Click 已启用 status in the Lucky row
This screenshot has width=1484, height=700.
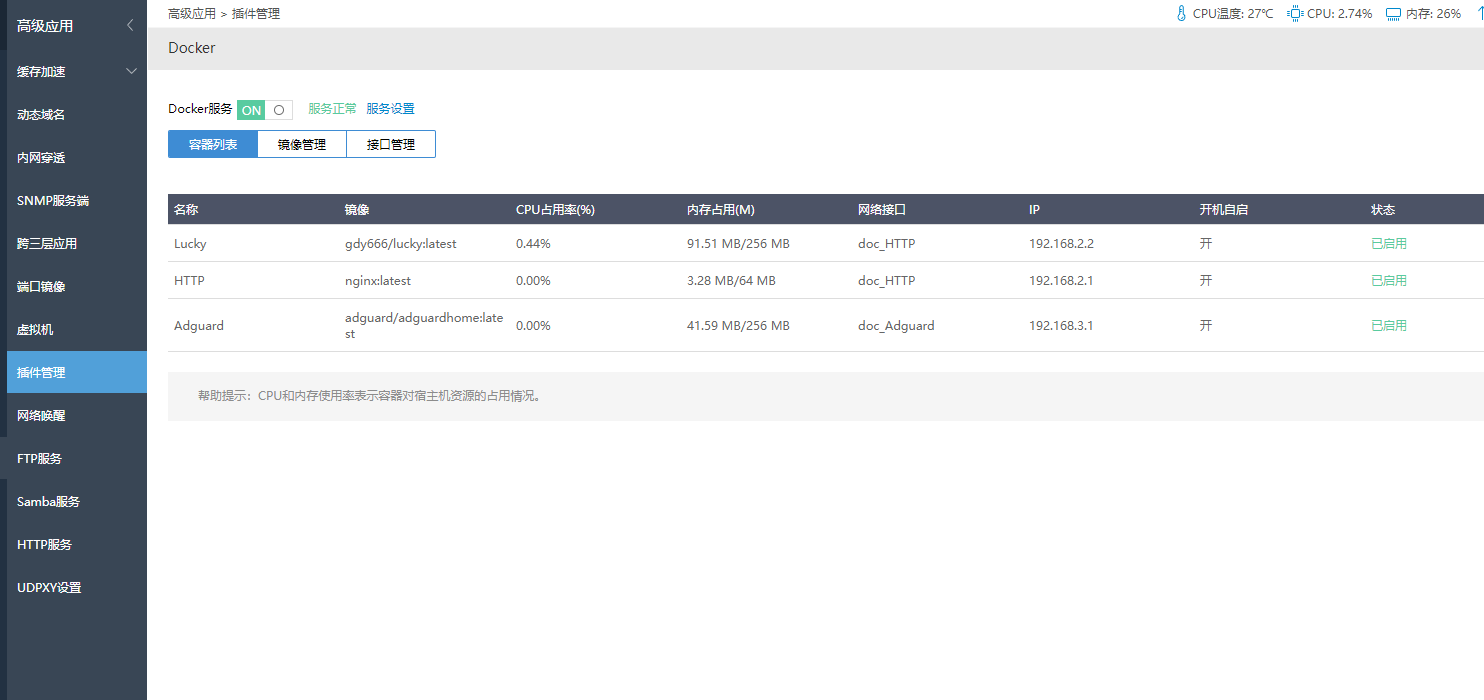click(x=1389, y=243)
